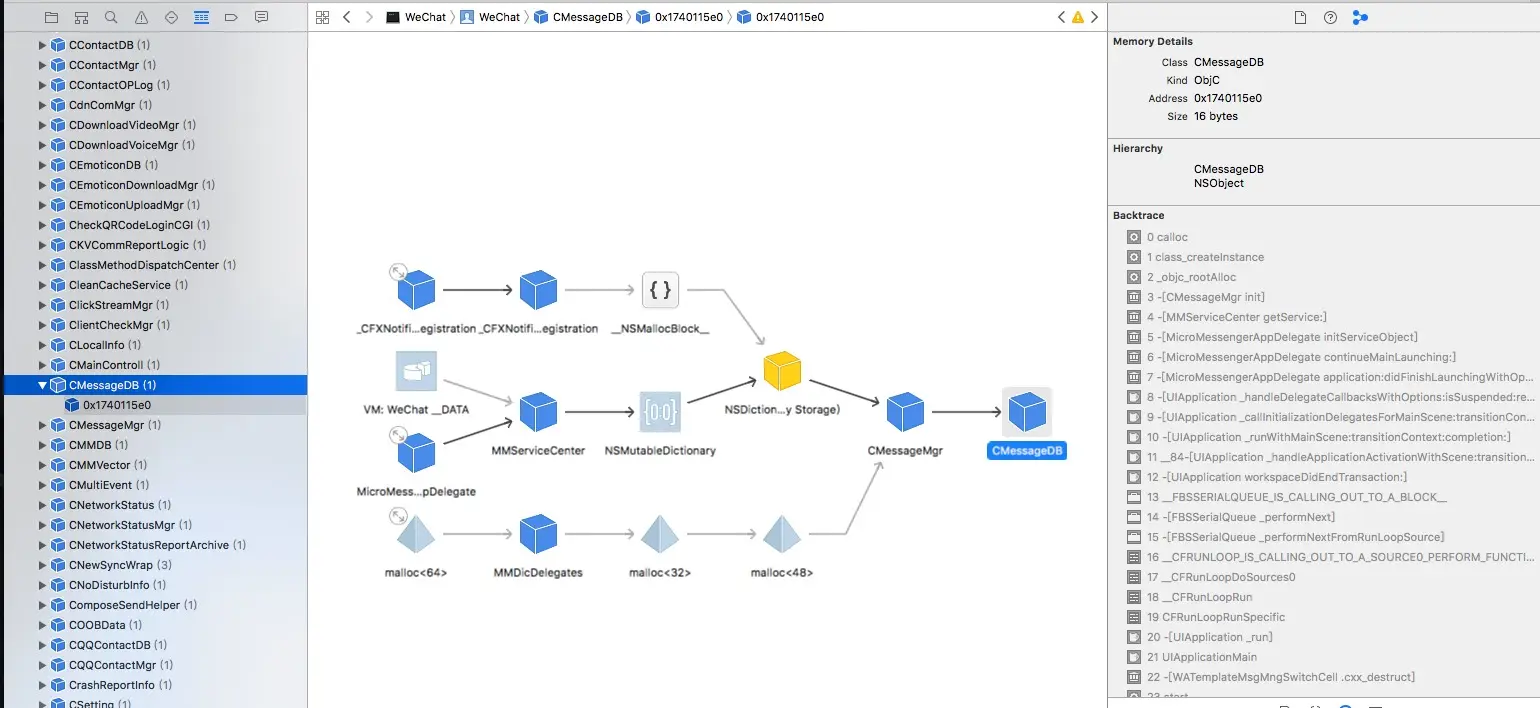This screenshot has height=708, width=1540.
Task: Open the File inspector in the utilities panel
Action: (1299, 17)
